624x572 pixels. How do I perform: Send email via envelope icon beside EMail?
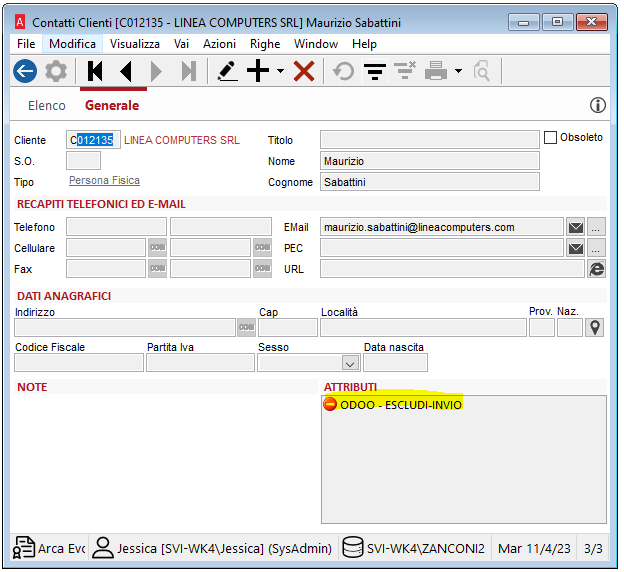pos(576,227)
